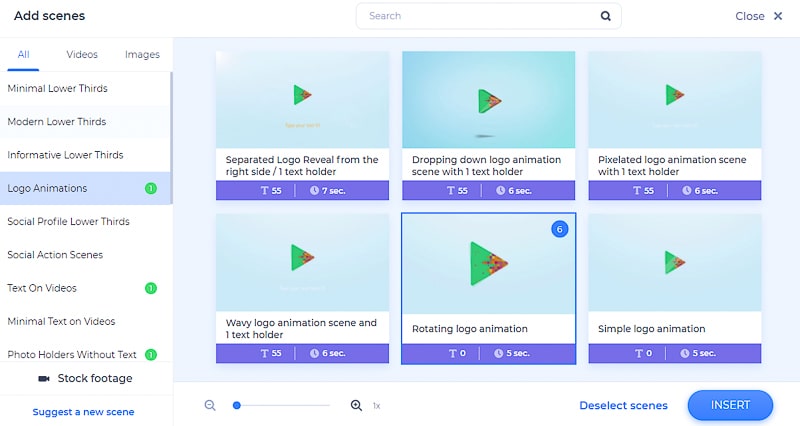Click the blue 6 selection badge

click(x=559, y=229)
